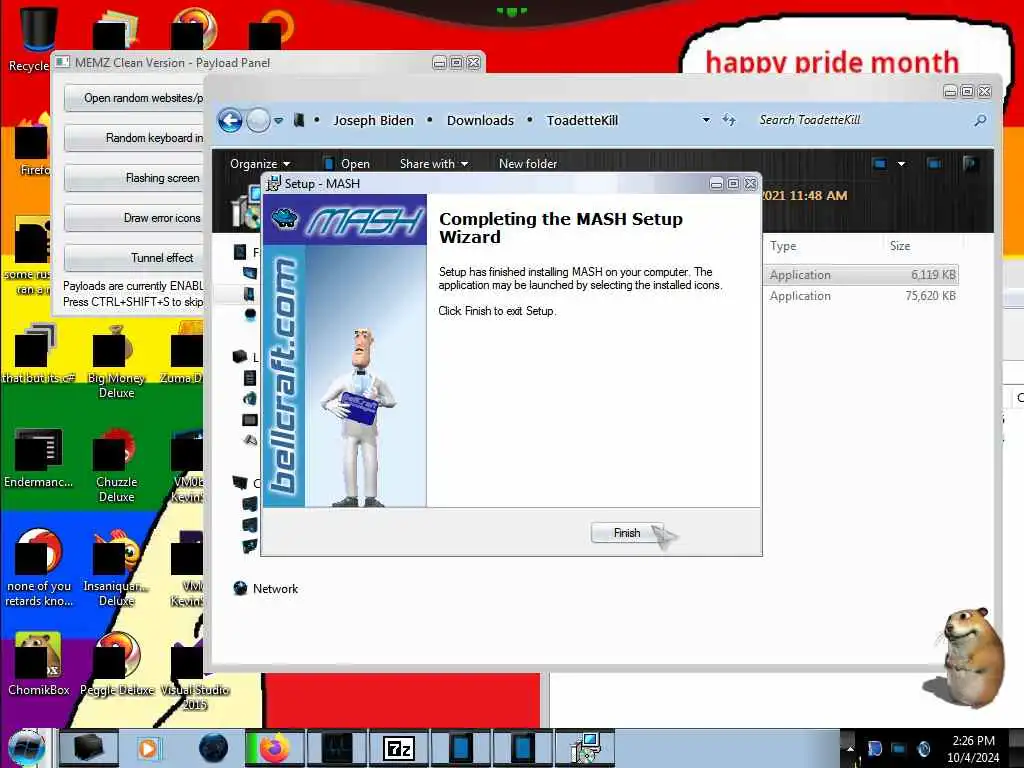Image resolution: width=1024 pixels, height=768 pixels.
Task: Create a New folder from toolbar
Action: (x=528, y=164)
